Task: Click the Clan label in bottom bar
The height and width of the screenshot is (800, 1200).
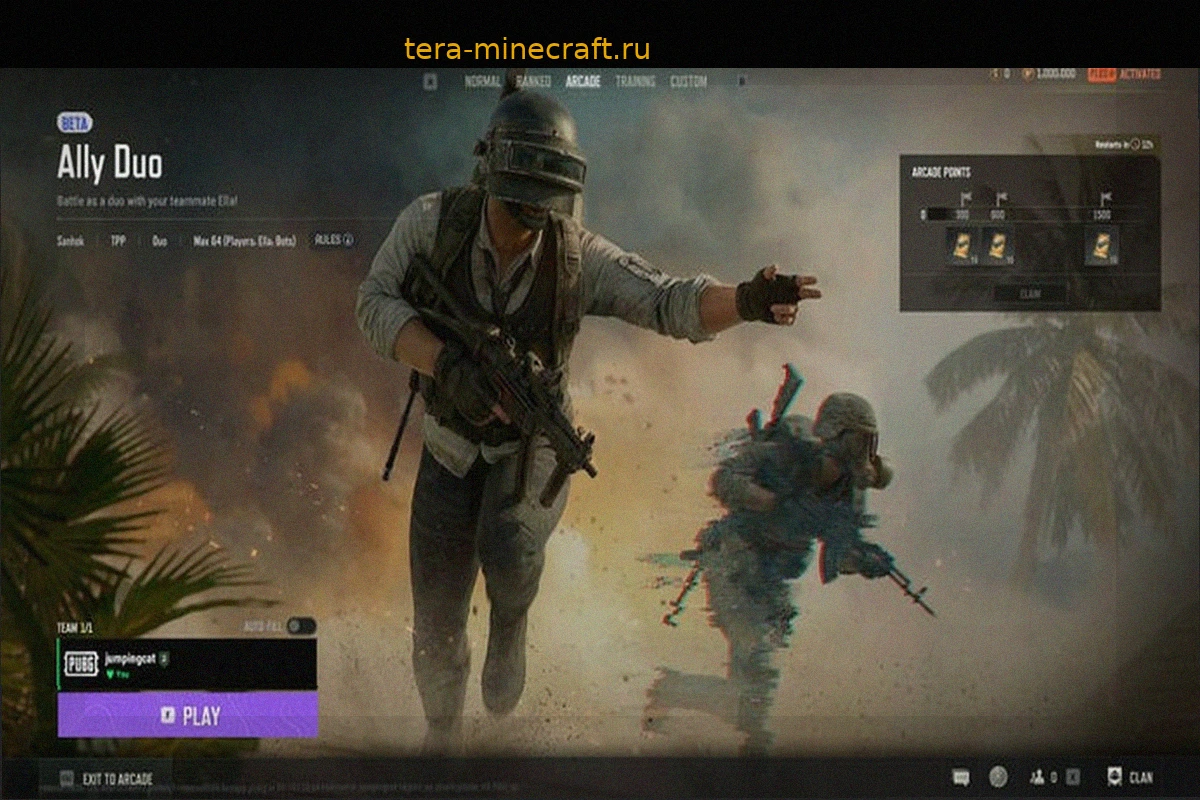Action: click(1141, 777)
